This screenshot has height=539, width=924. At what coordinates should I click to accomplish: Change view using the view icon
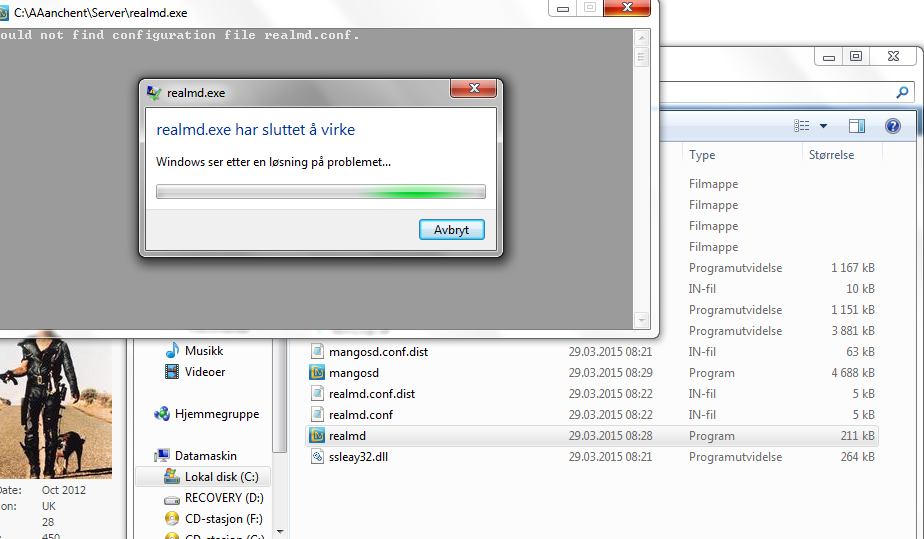point(801,125)
